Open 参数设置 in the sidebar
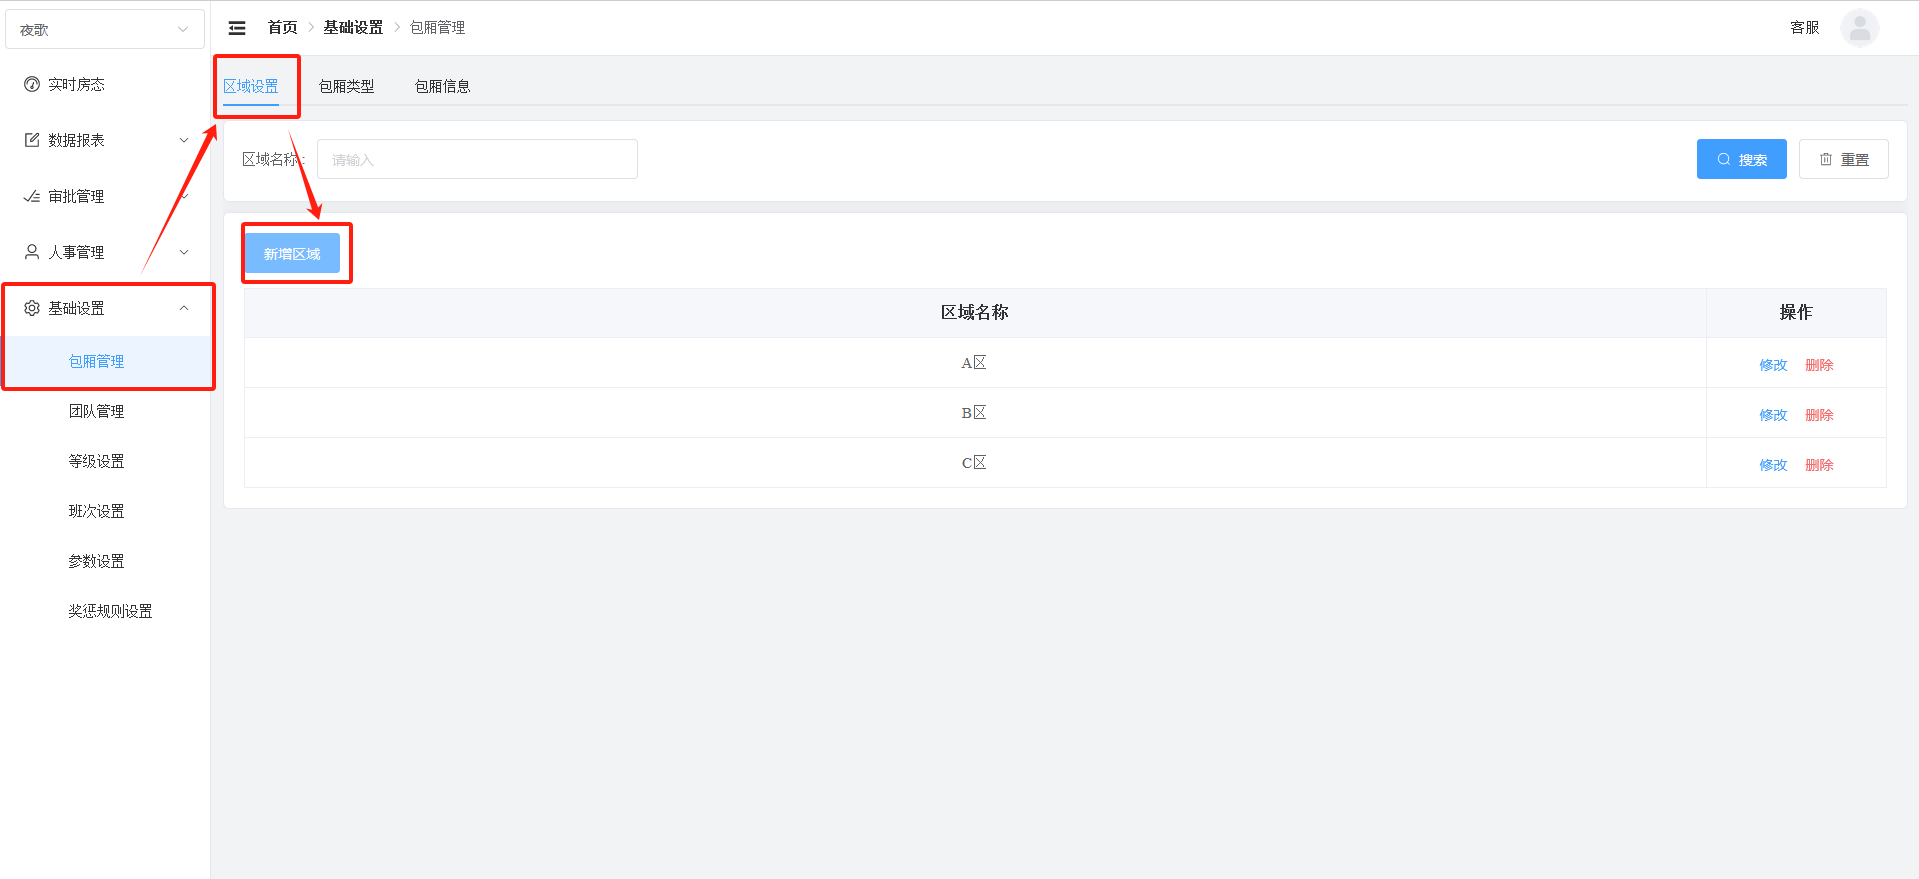Image resolution: width=1919 pixels, height=879 pixels. 105,561
